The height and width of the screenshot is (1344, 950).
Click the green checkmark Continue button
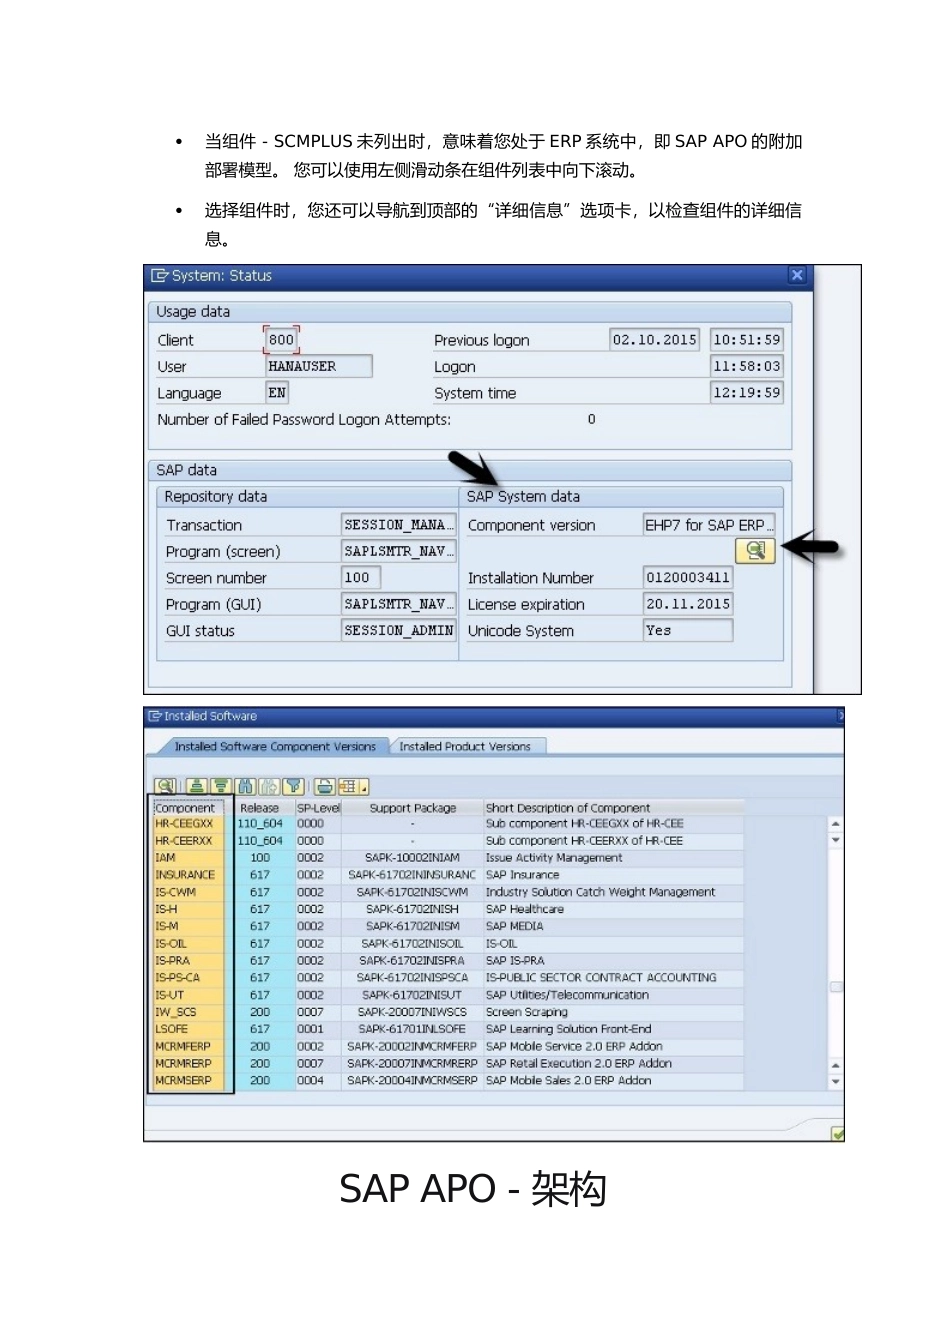tap(837, 1133)
